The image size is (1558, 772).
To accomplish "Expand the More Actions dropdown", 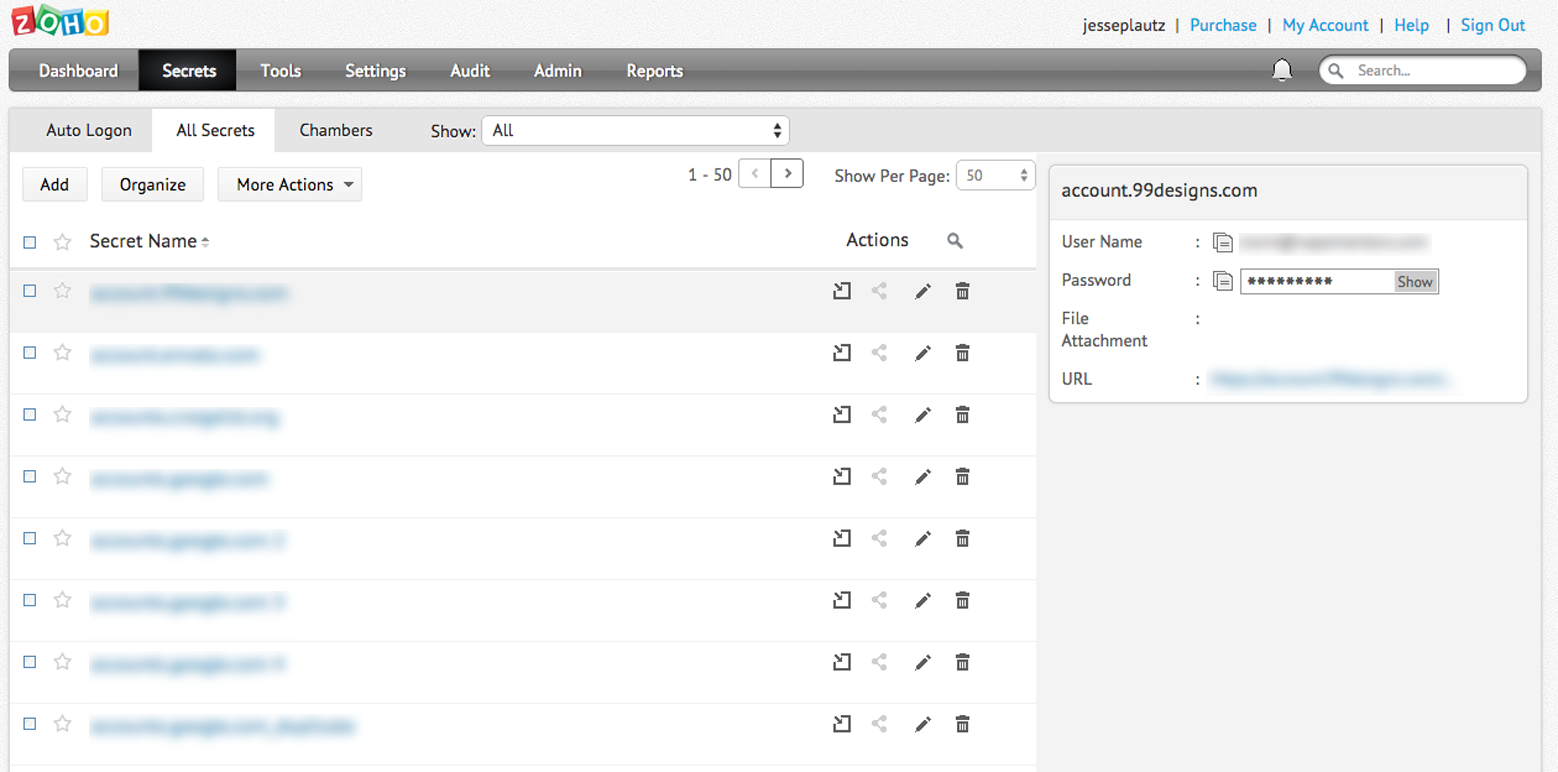I will [290, 184].
